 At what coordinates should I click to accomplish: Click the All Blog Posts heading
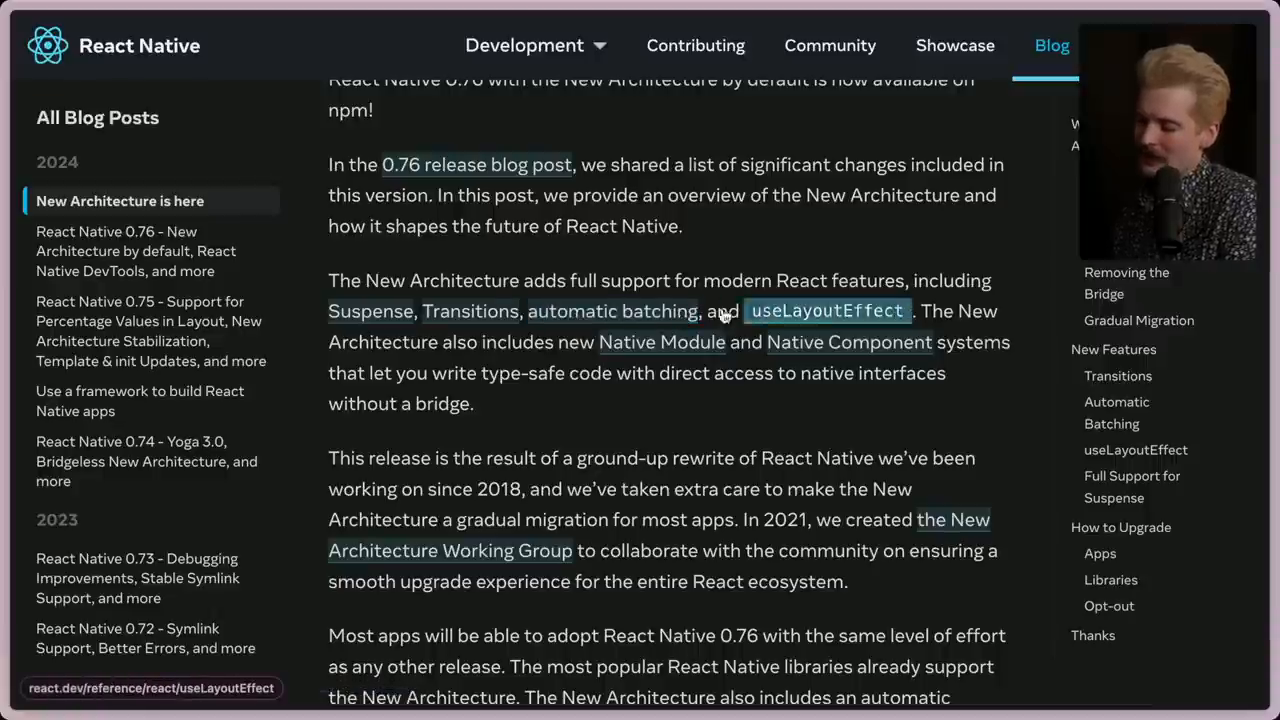tap(98, 118)
